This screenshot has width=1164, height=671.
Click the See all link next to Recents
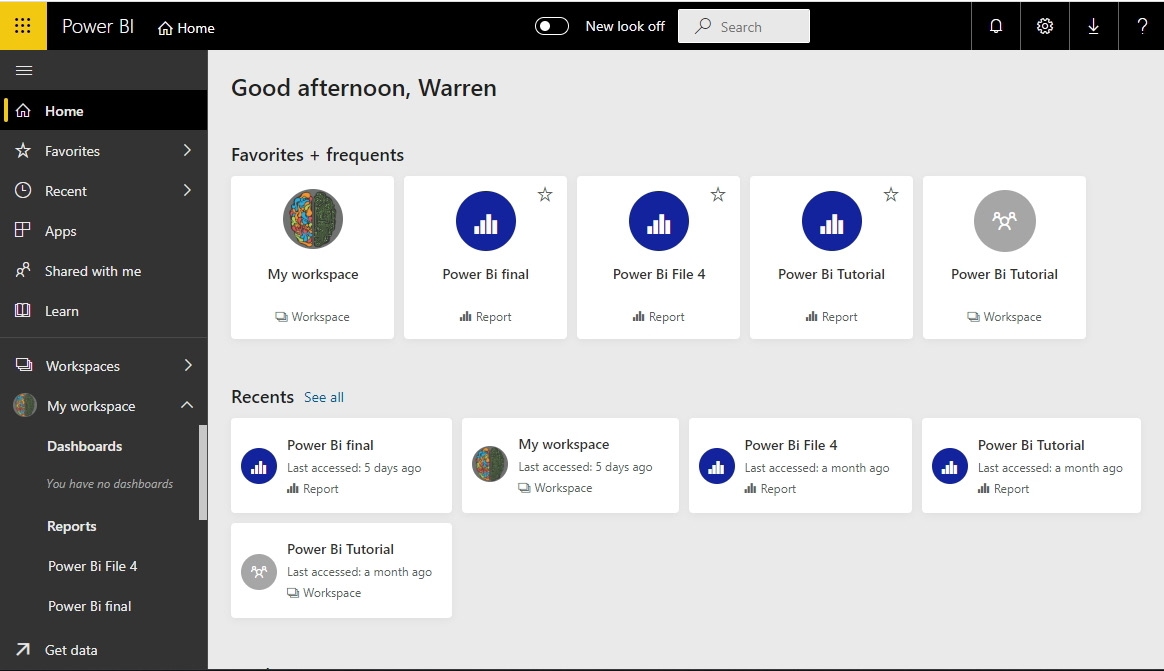[324, 397]
